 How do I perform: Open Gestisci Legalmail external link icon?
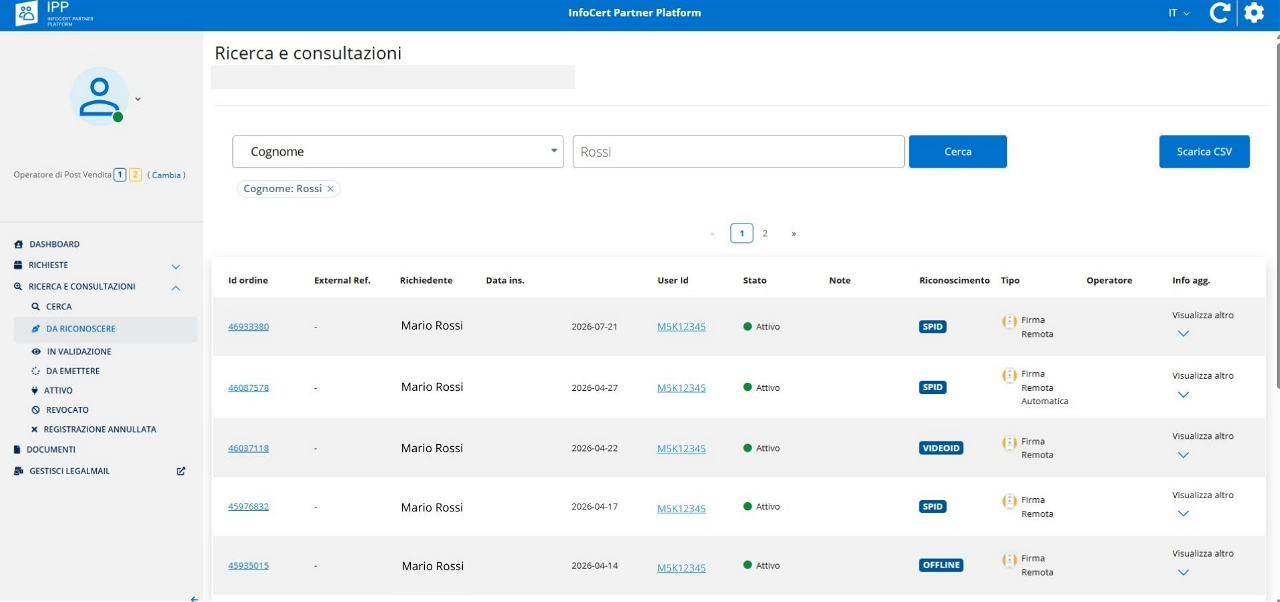tap(181, 471)
